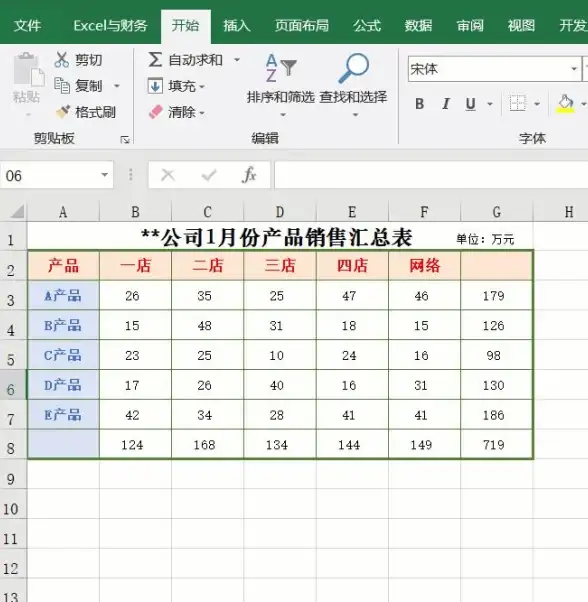Click the 剪切 button label
The height and width of the screenshot is (602, 588).
(89, 60)
